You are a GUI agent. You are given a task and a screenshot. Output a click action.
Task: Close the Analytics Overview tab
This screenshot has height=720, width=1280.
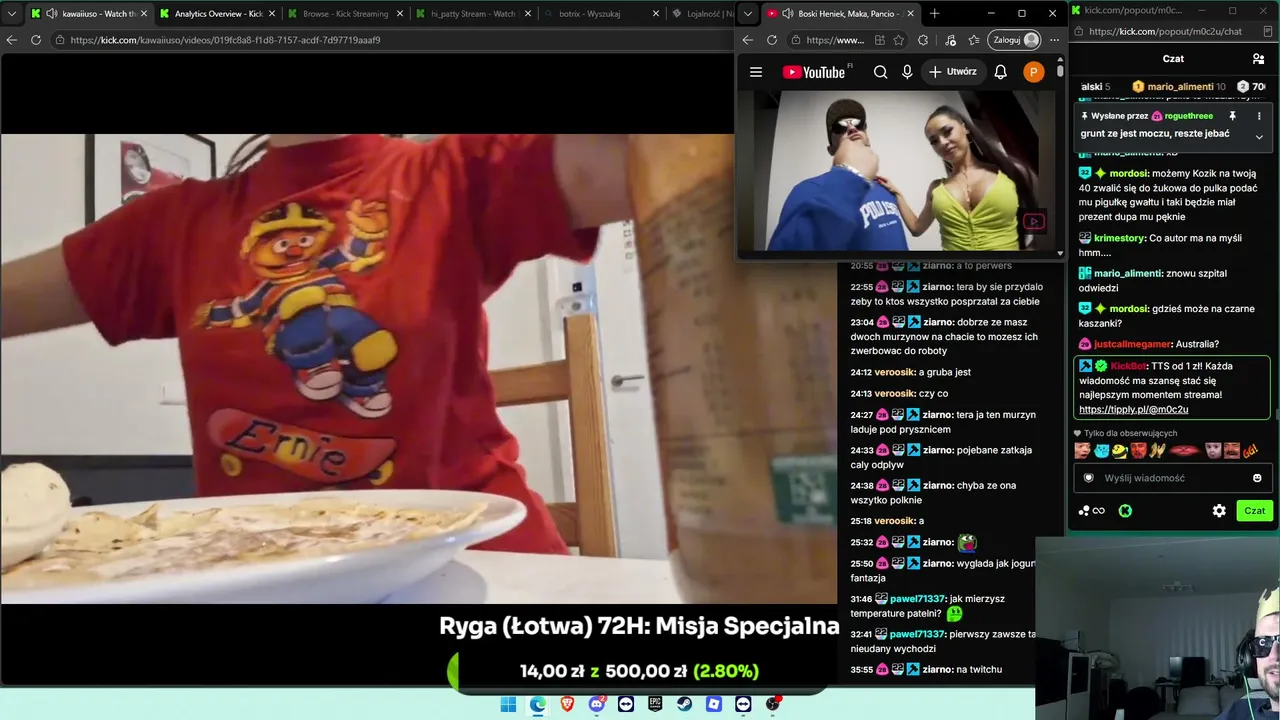pos(271,14)
